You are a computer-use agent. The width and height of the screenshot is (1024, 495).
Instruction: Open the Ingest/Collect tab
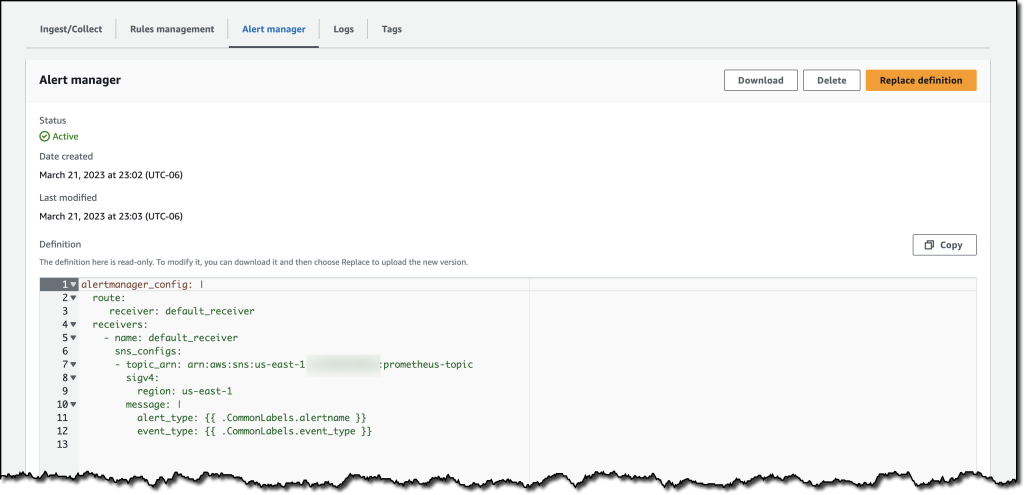click(71, 29)
